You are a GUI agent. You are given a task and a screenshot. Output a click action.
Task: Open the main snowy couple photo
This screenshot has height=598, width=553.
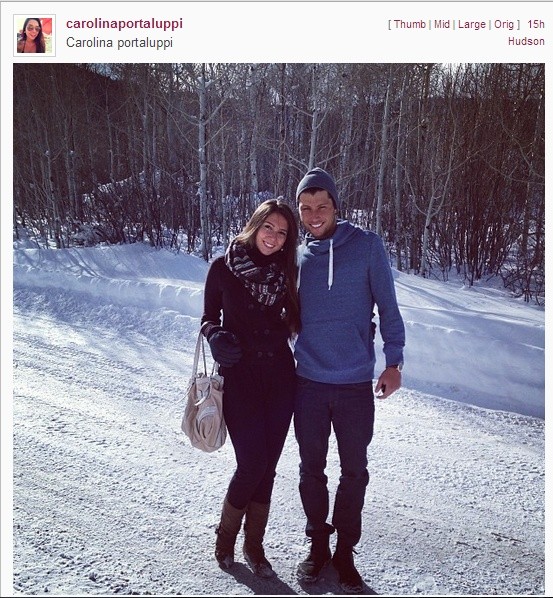279,329
